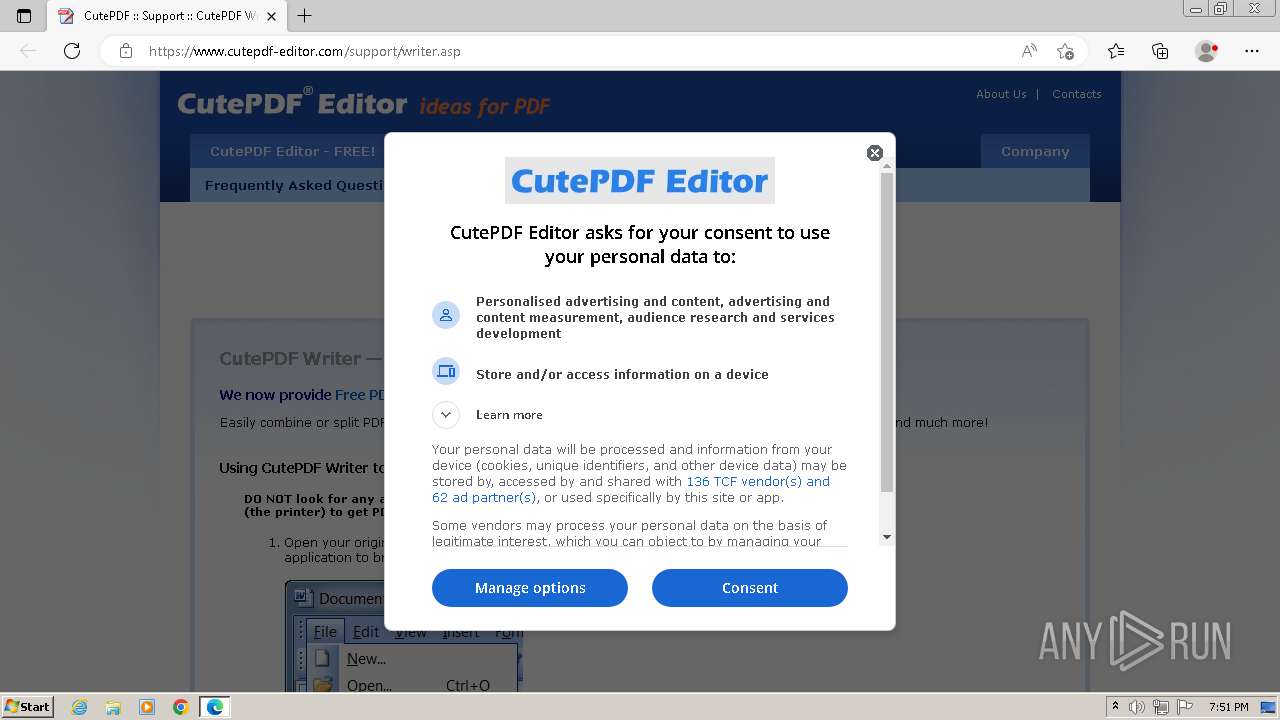Screen dimensions: 1280x720
Task: Expand the Learn more chevron
Action: click(446, 415)
